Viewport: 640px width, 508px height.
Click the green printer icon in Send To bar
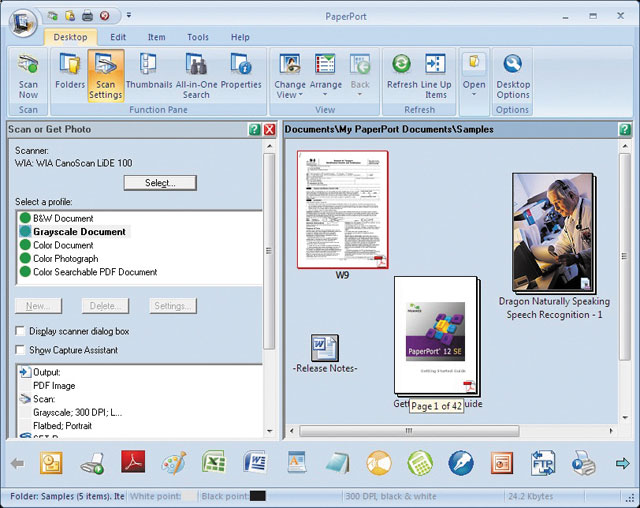click(x=92, y=464)
